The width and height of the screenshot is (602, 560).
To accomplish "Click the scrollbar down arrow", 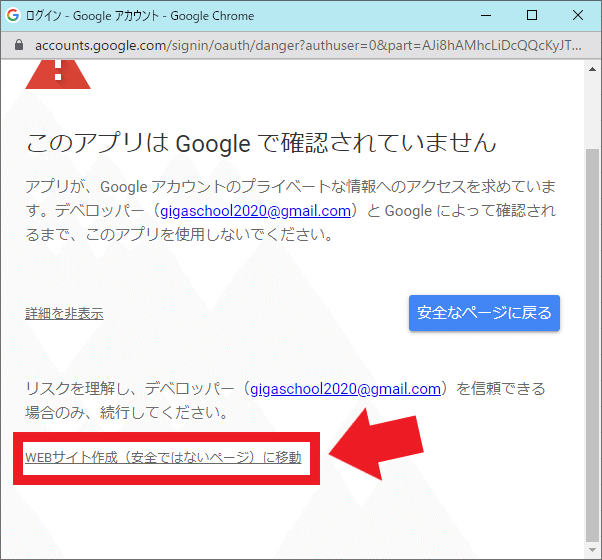I will click(592, 550).
